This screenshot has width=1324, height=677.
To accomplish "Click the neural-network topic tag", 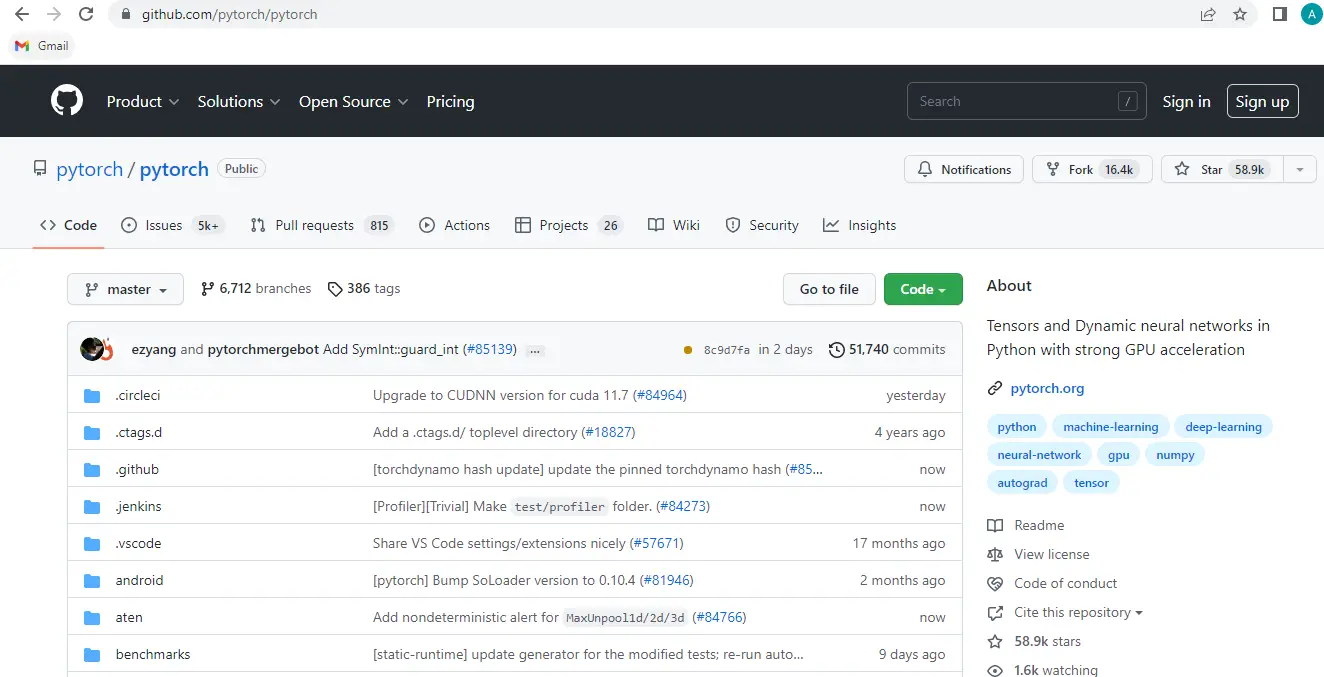I will (1039, 455).
